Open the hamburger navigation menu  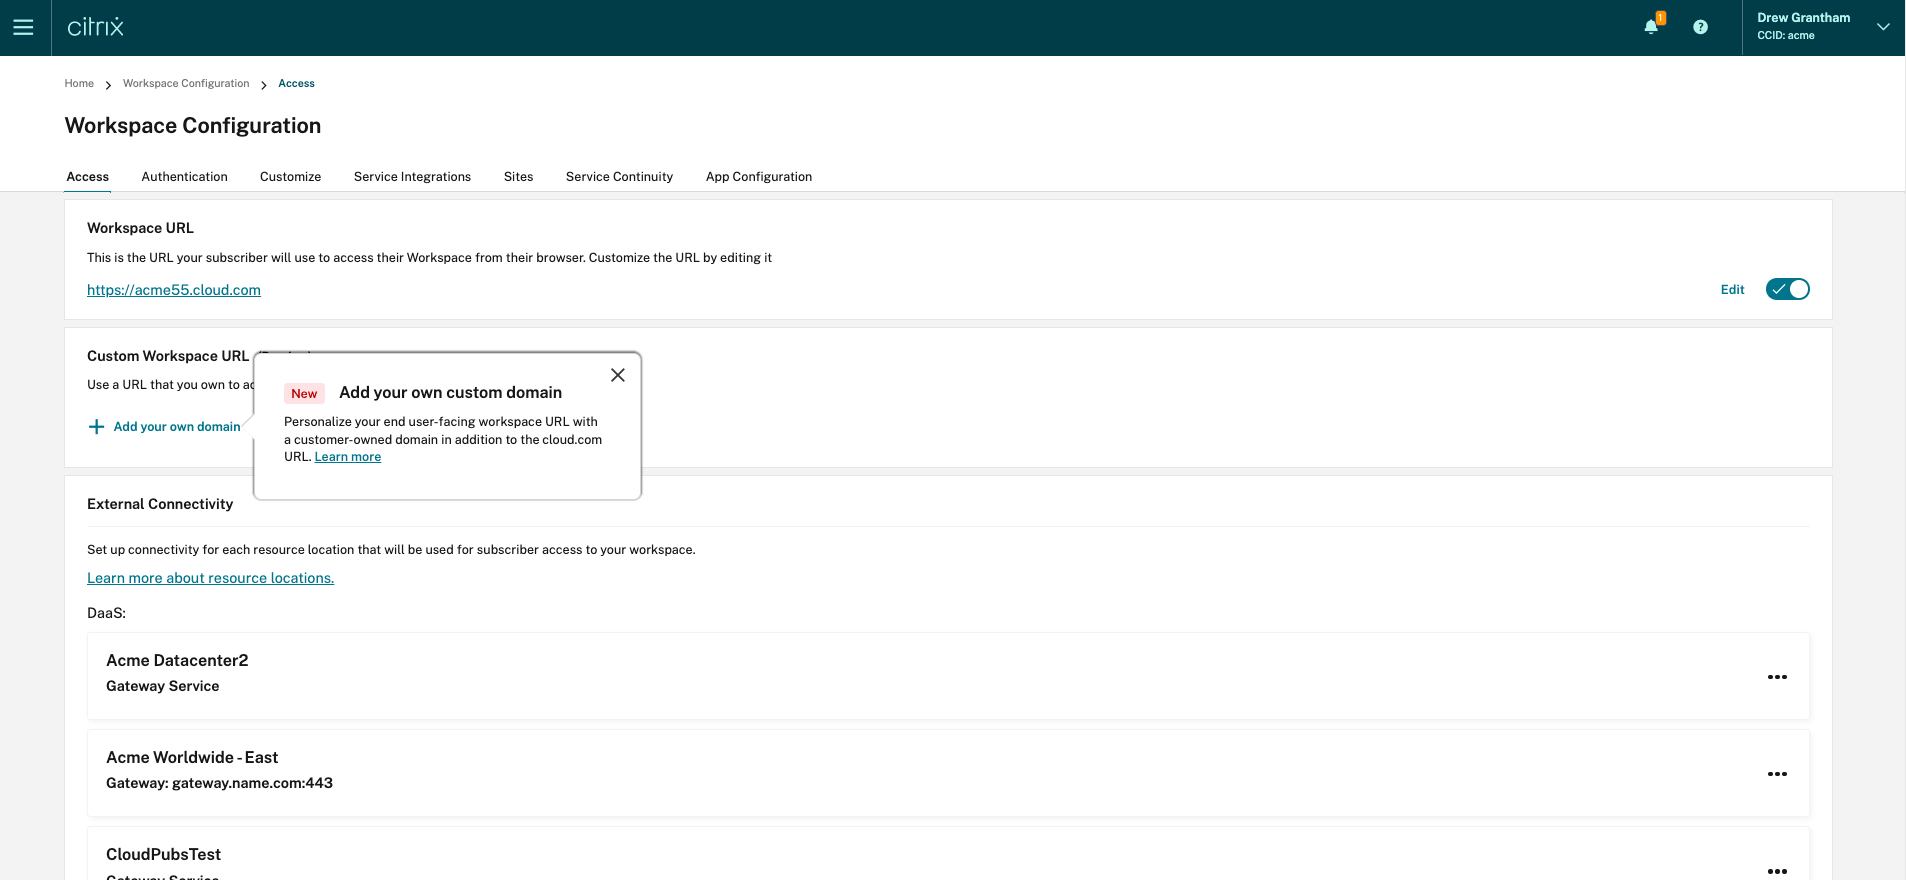tap(23, 27)
